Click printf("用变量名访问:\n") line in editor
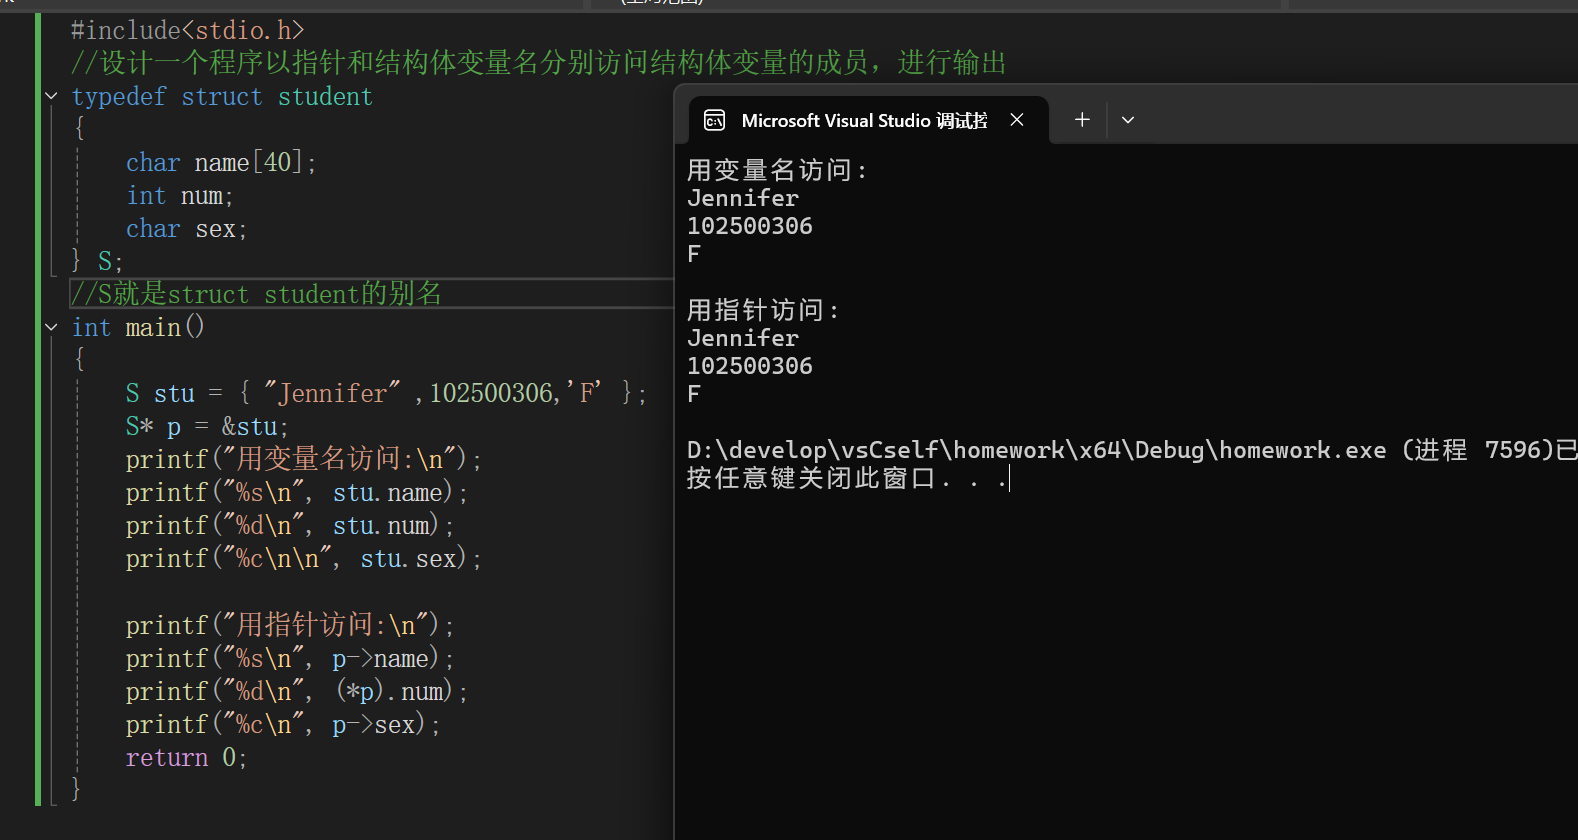 304,460
